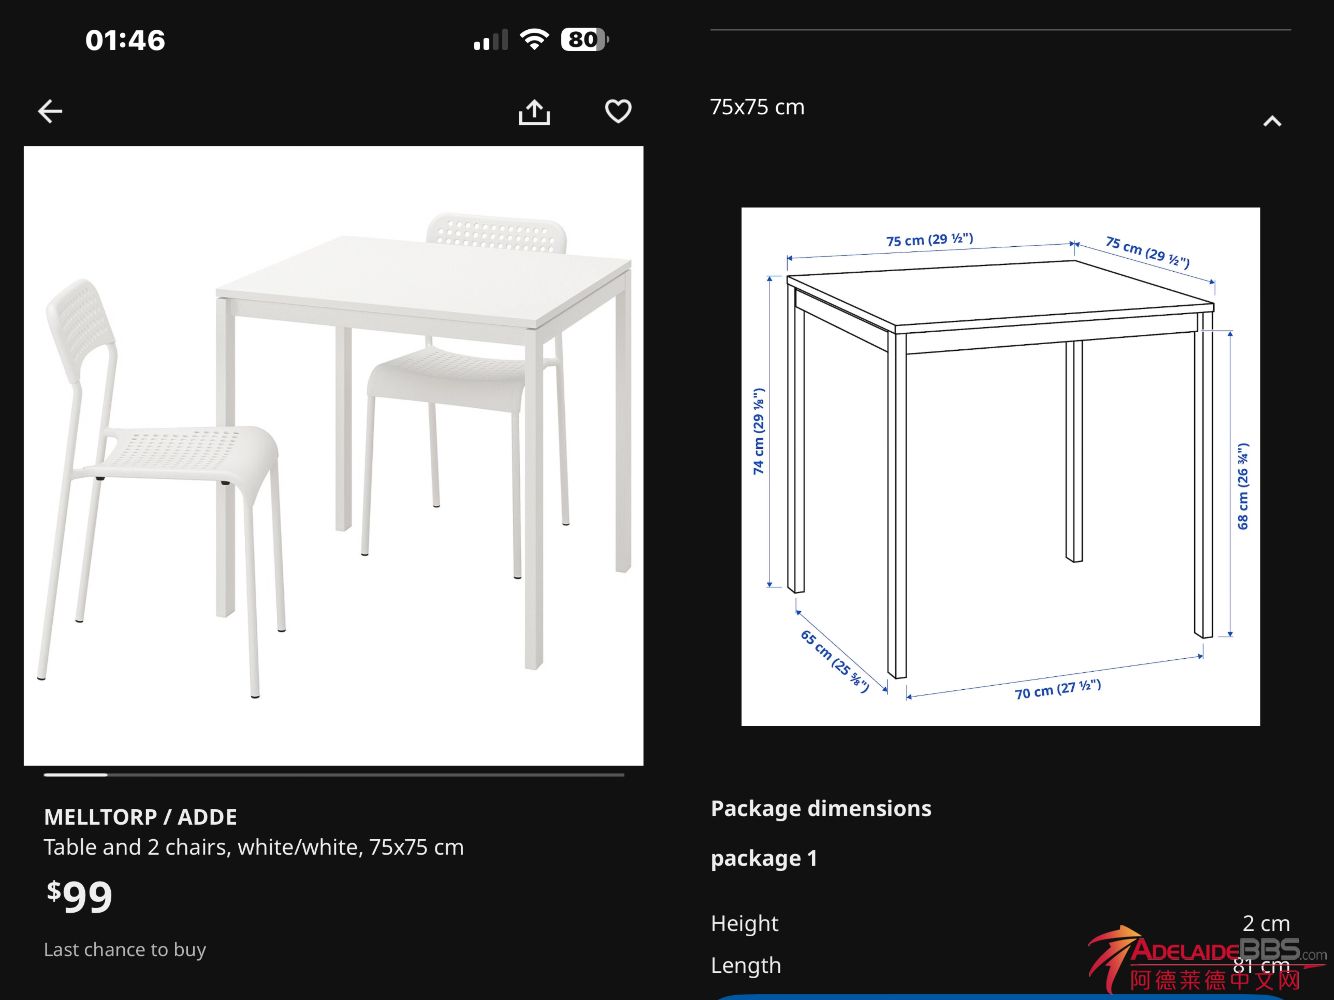Tap the Package dimensions heading

click(x=820, y=808)
